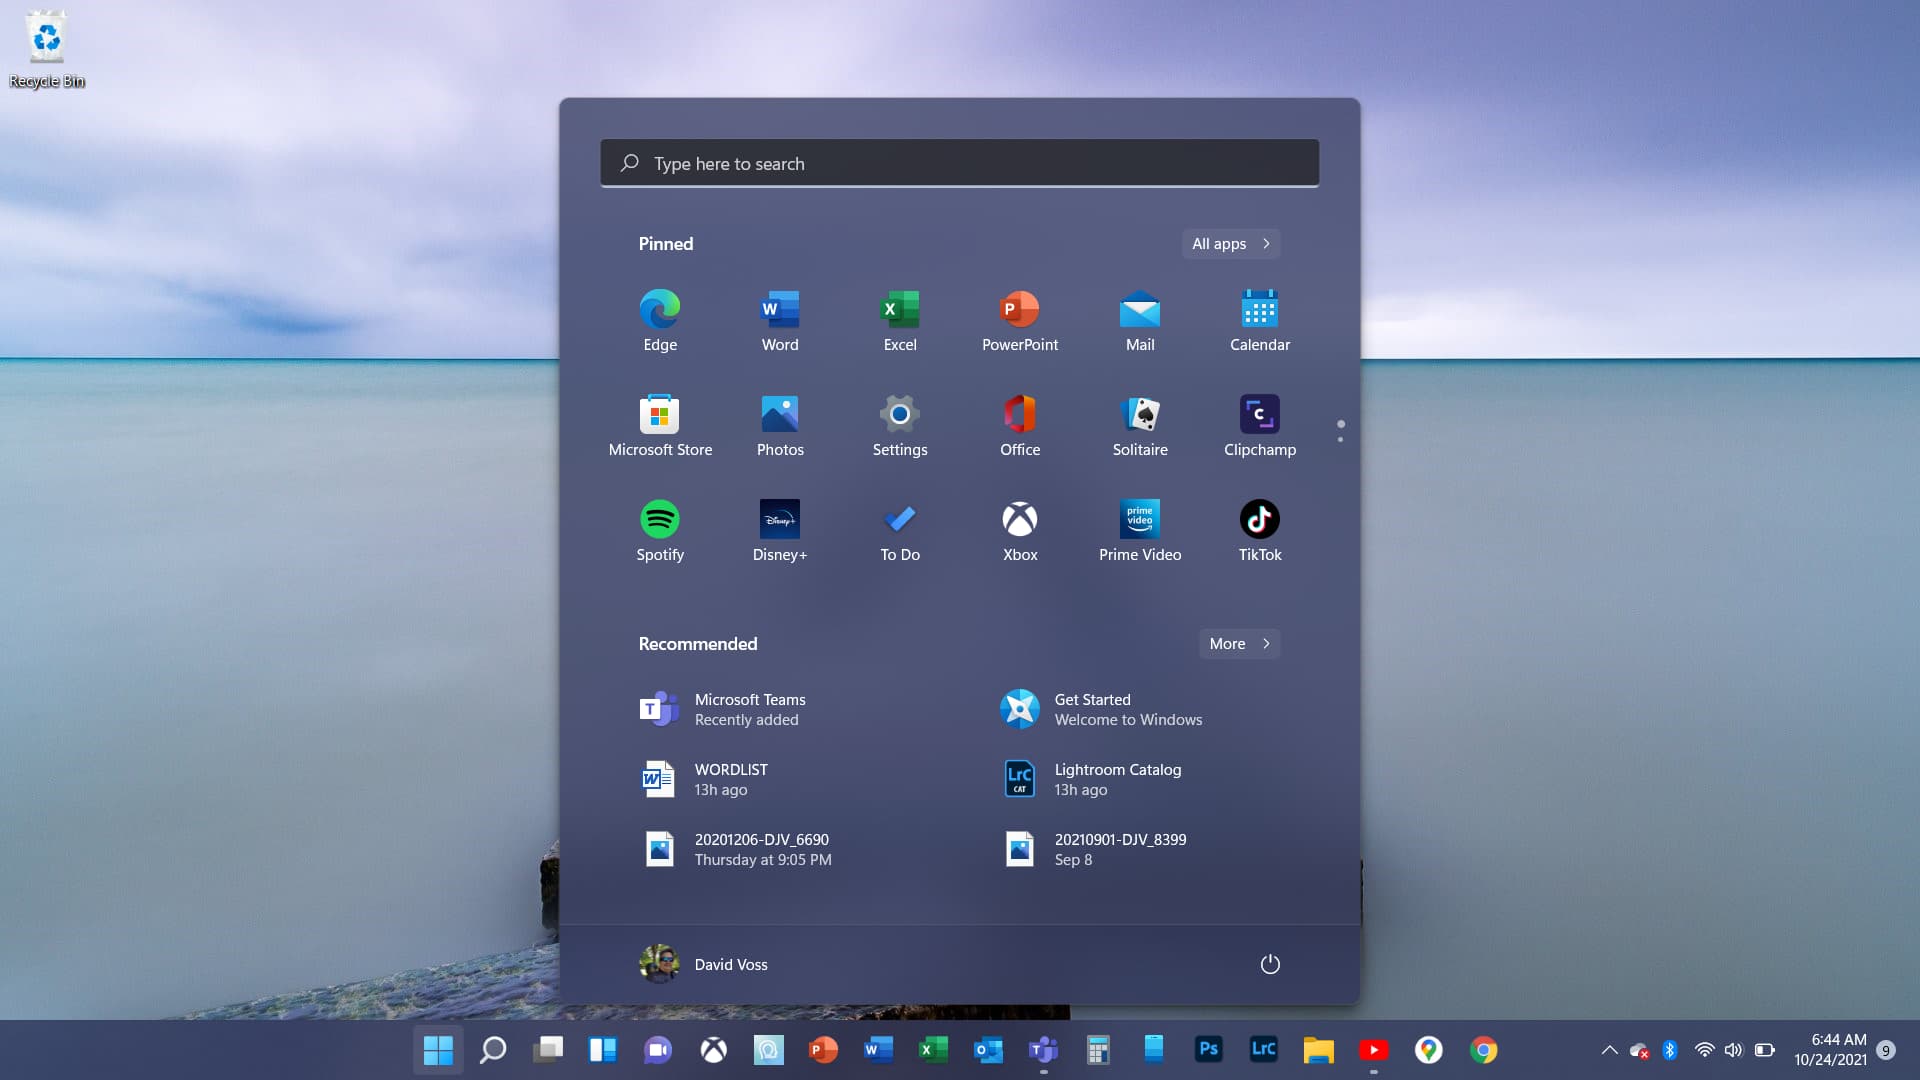This screenshot has height=1080, width=1920.
Task: Open Disney+ app
Action: (780, 531)
